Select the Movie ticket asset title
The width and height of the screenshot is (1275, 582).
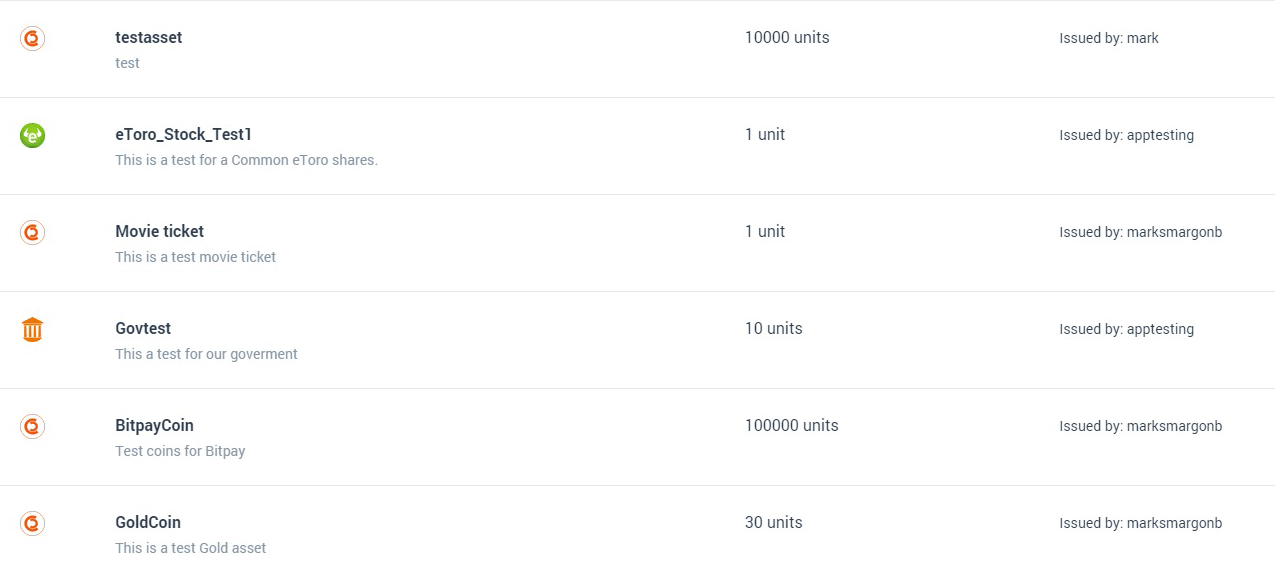(x=160, y=232)
